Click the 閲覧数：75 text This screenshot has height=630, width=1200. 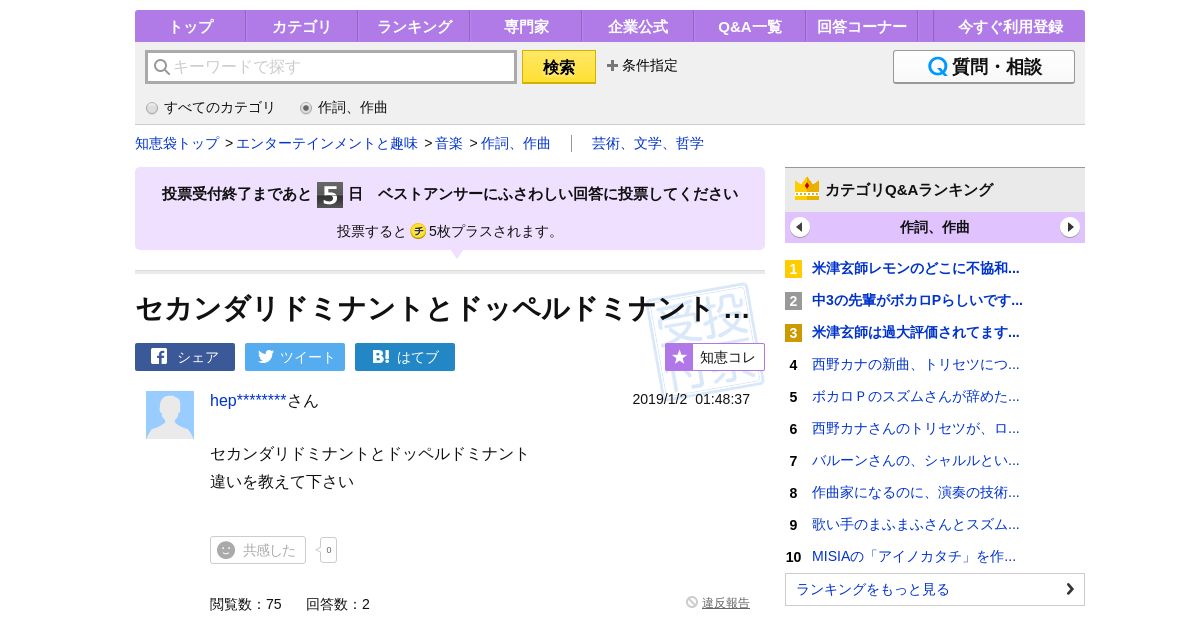click(x=246, y=604)
